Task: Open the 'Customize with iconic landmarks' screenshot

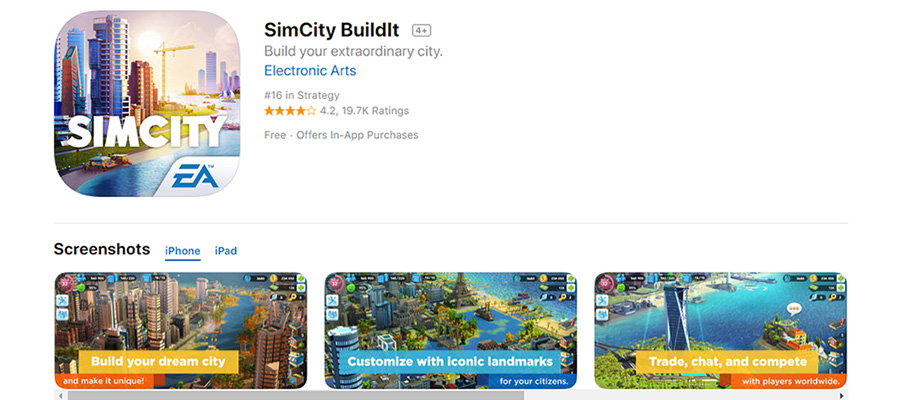Action: [x=451, y=331]
